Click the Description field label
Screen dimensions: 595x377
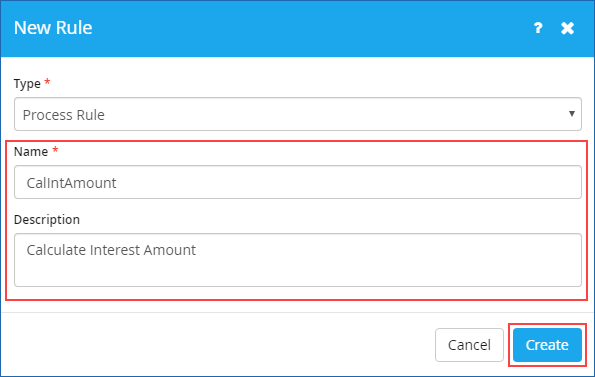click(47, 220)
